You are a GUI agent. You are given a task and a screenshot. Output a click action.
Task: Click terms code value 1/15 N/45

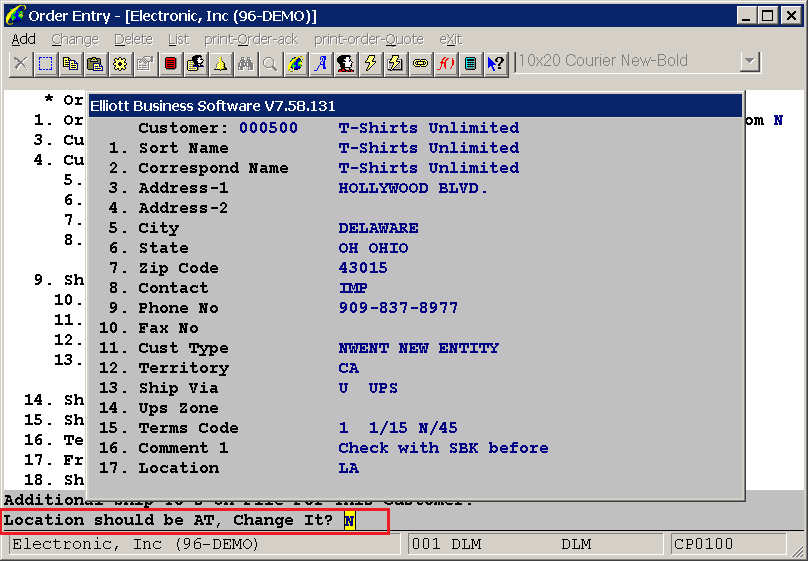tap(413, 428)
